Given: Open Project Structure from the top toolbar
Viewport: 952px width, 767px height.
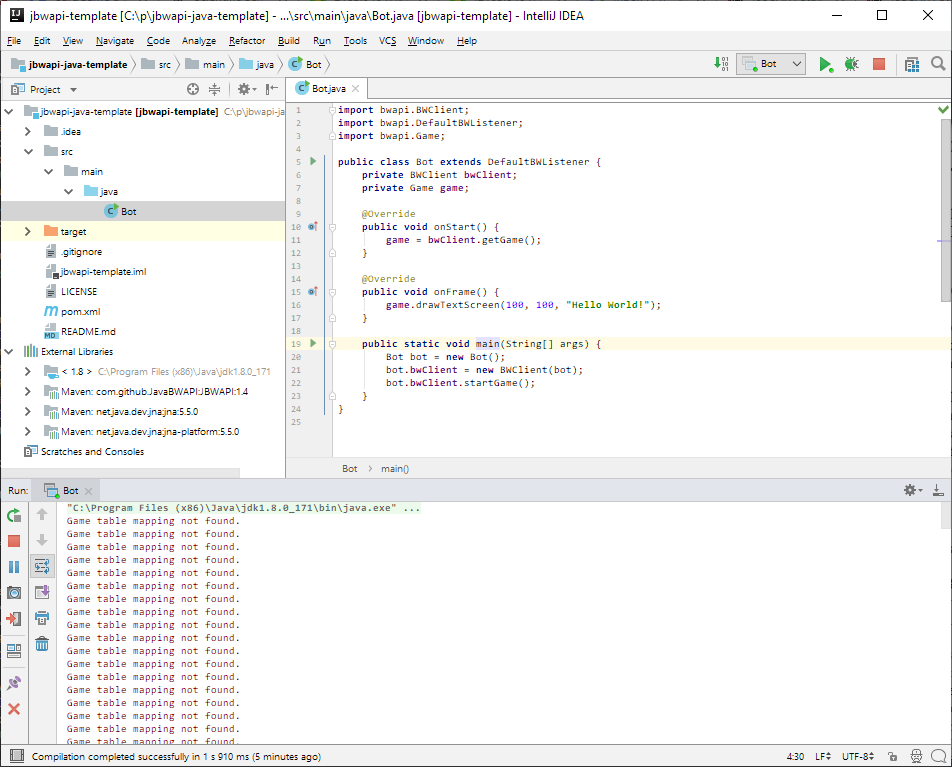Looking at the screenshot, I should coord(911,64).
